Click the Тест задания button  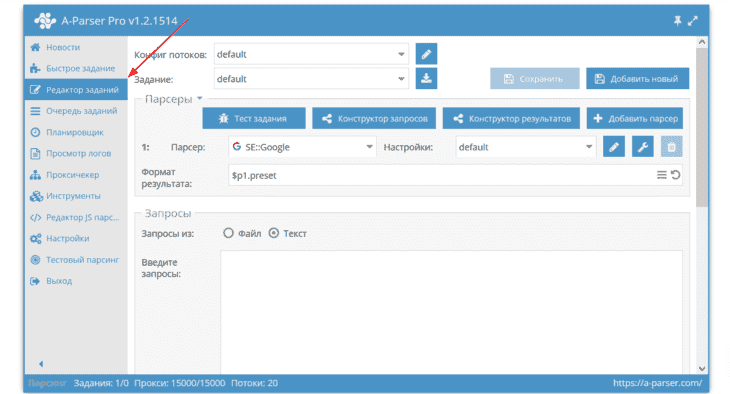click(x=254, y=118)
